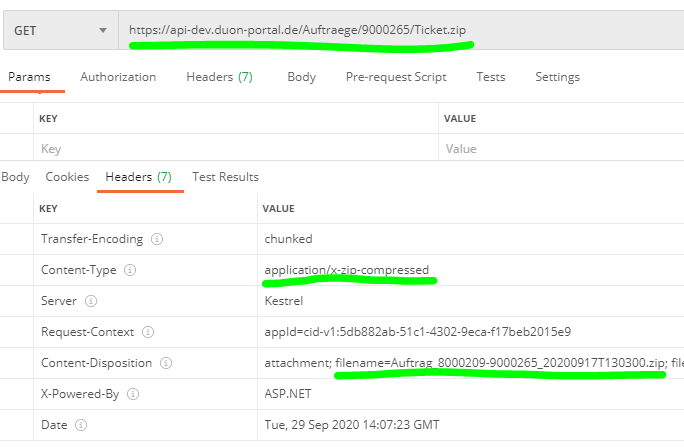The image size is (684, 447).
Task: Switch to the request Body tab
Action: [301, 77]
